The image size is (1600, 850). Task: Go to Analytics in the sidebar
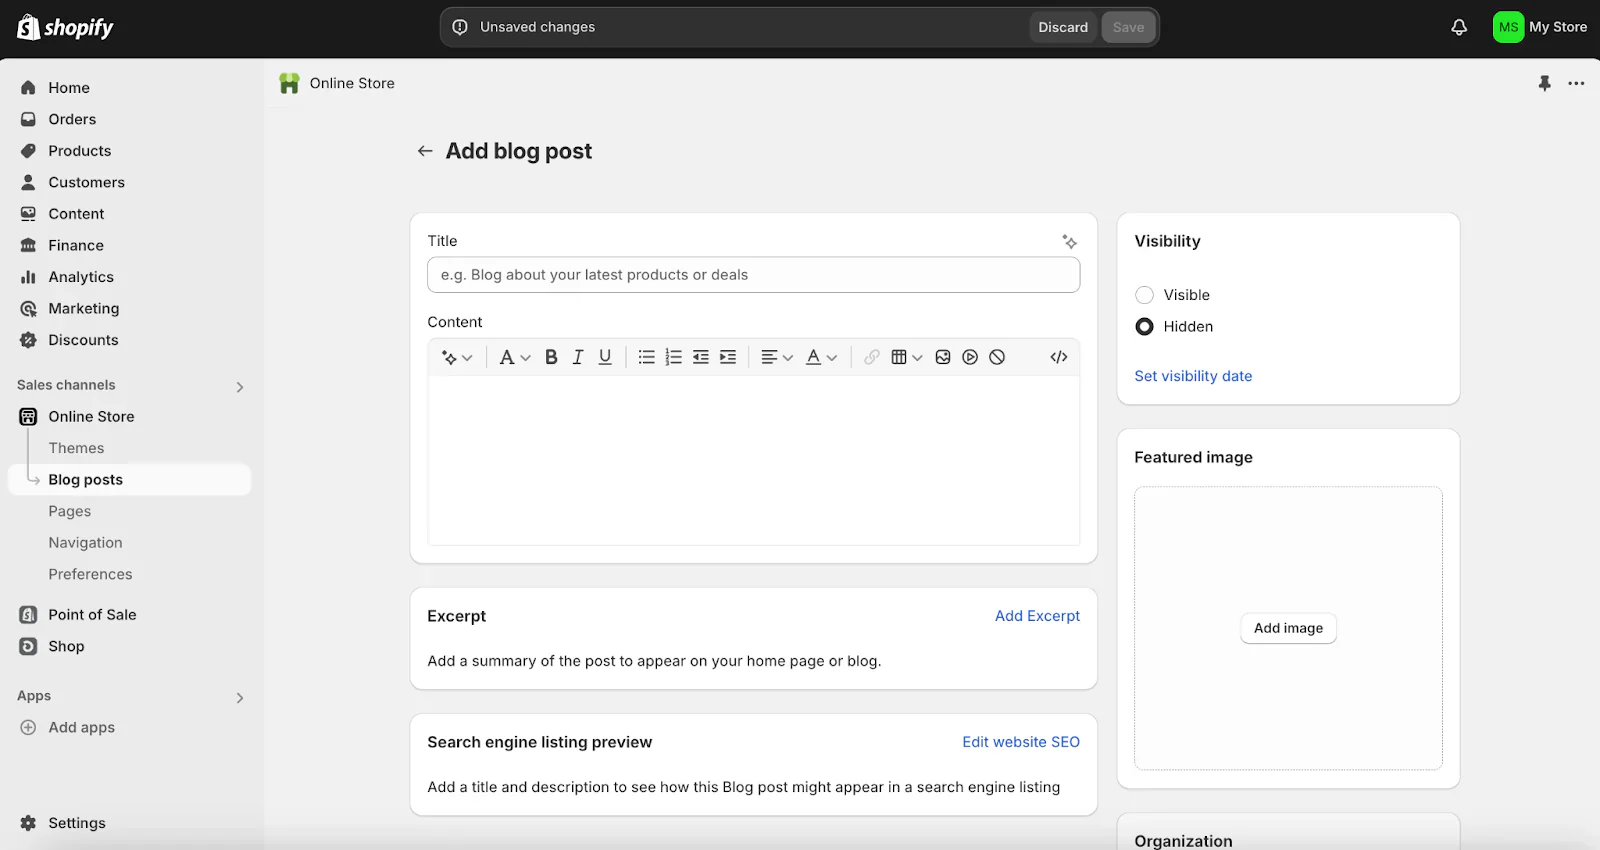pyautogui.click(x=81, y=277)
